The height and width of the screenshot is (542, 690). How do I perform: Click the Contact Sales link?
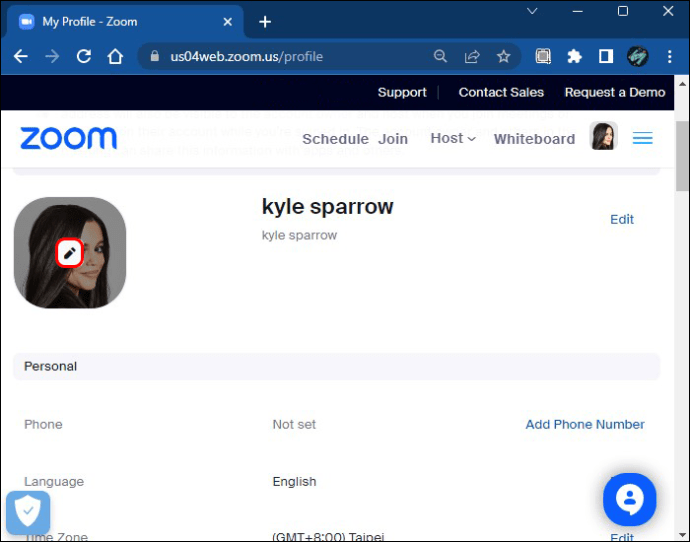pos(501,92)
